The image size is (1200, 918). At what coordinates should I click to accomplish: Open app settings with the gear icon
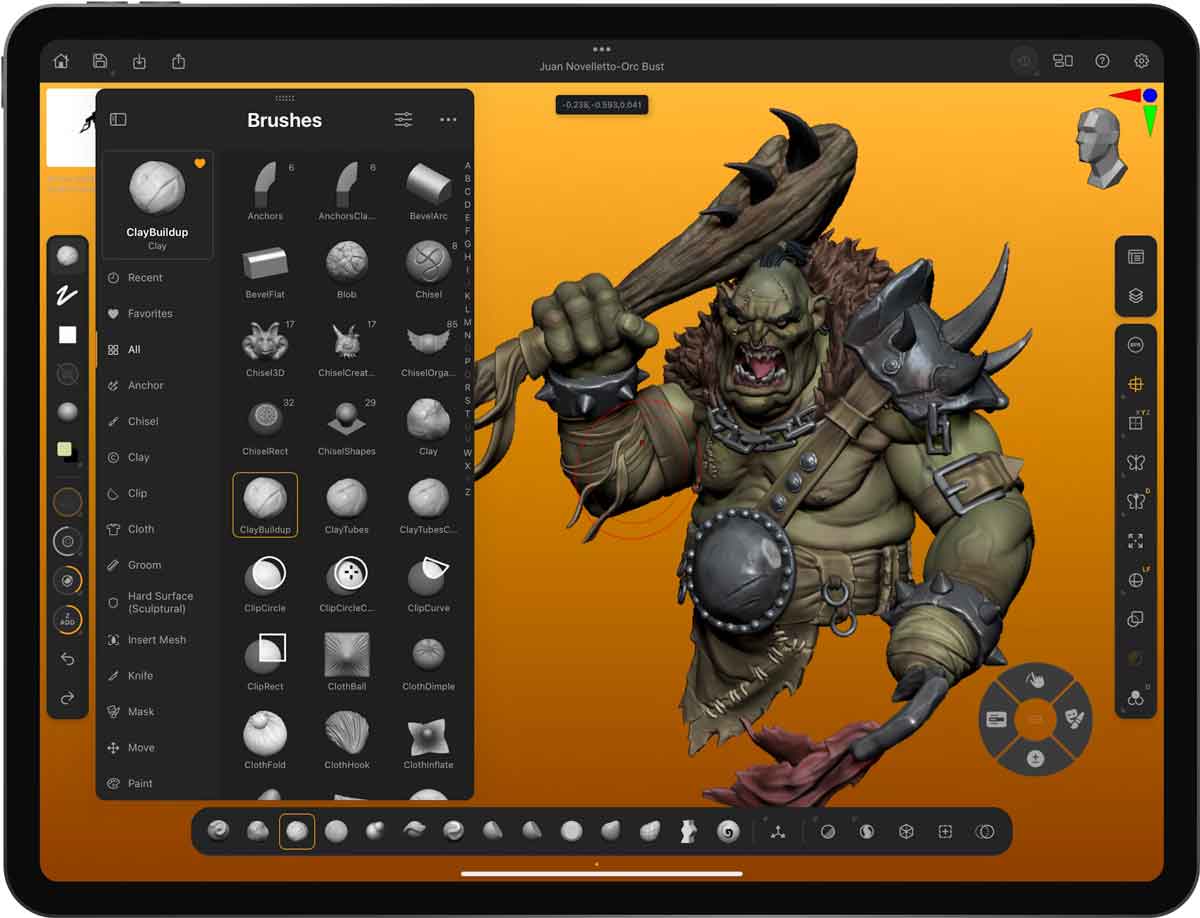tap(1141, 61)
